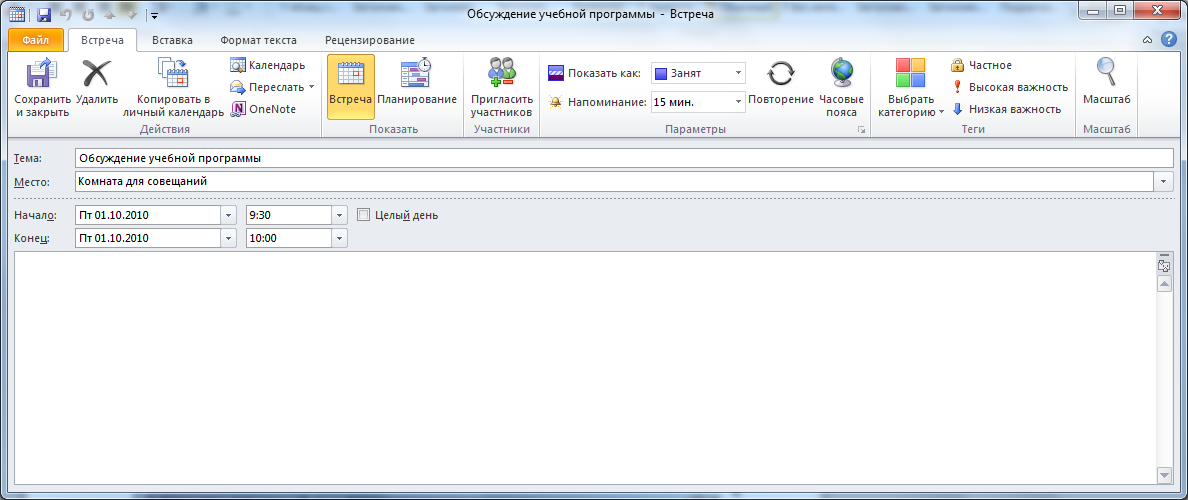Click the Место location field

(614, 182)
